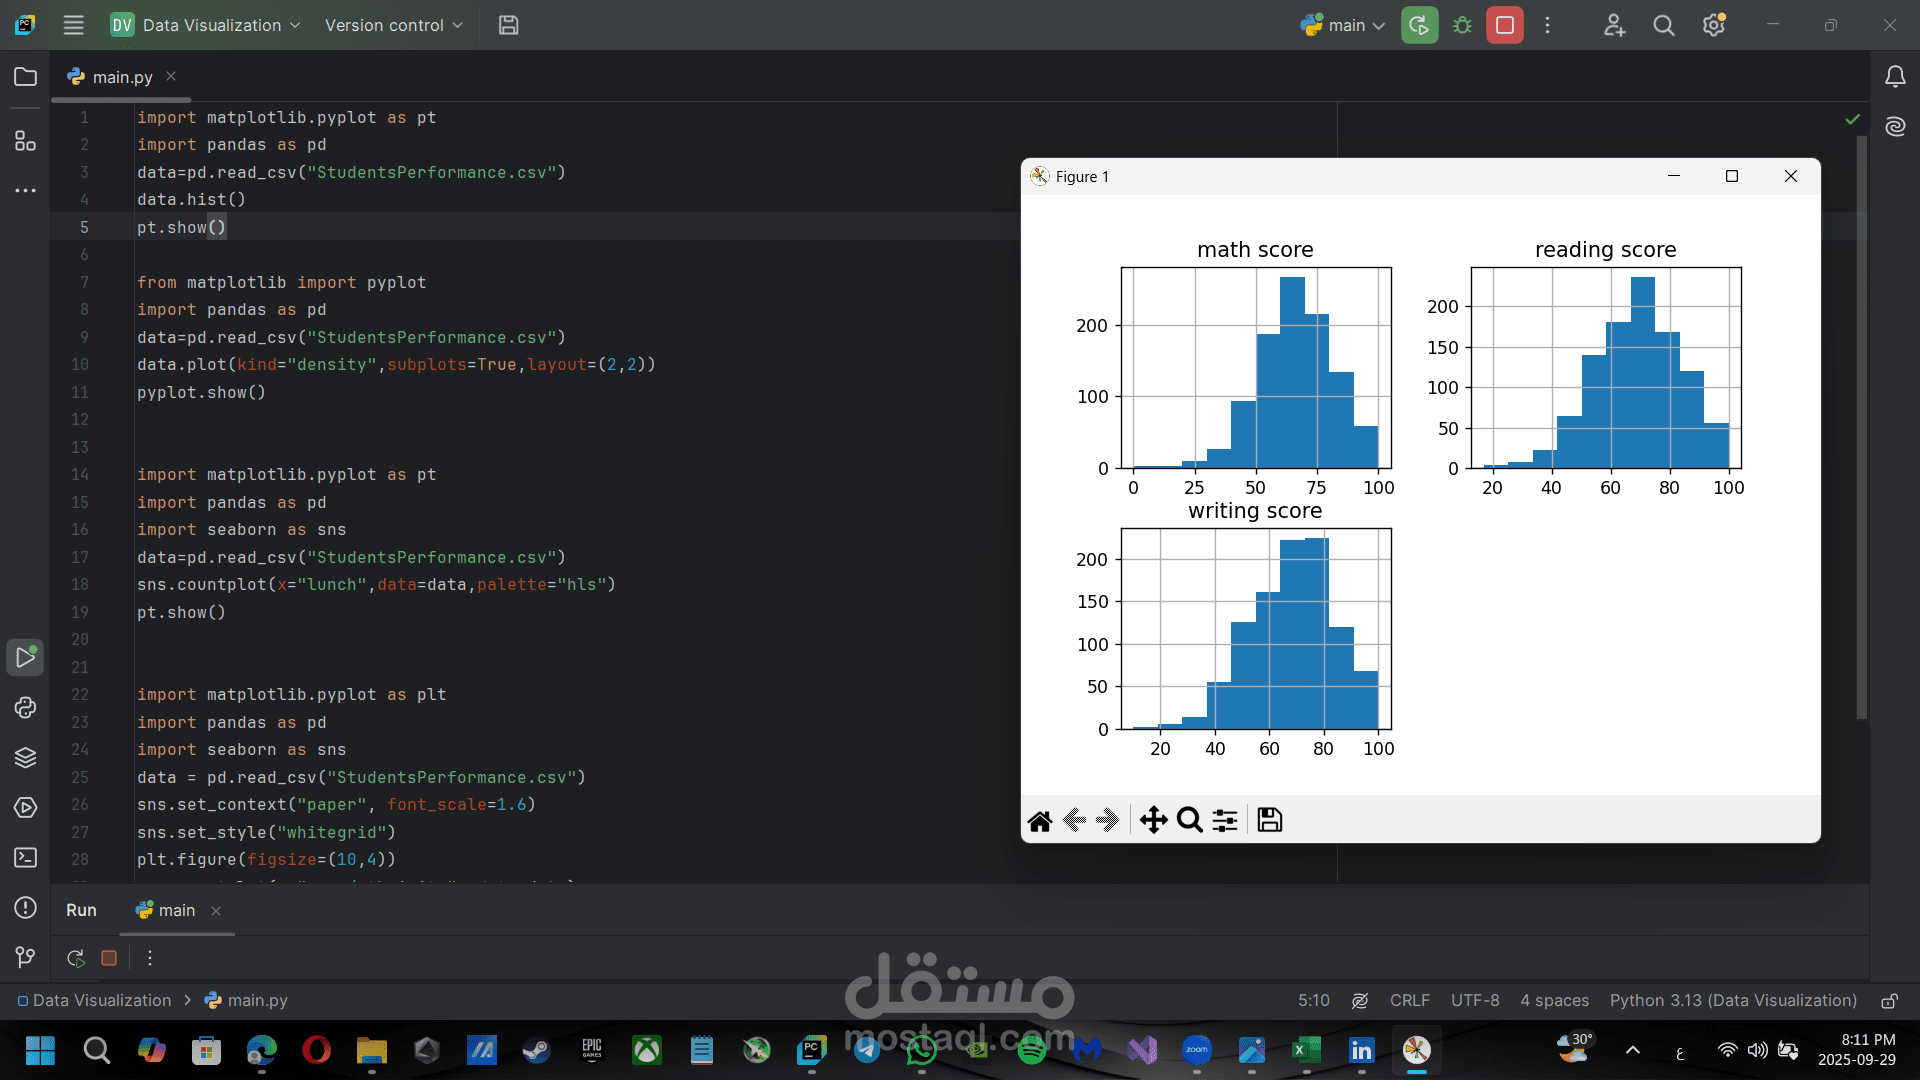The image size is (1920, 1080).
Task: Stop the running main process
Action: pos(1504,25)
